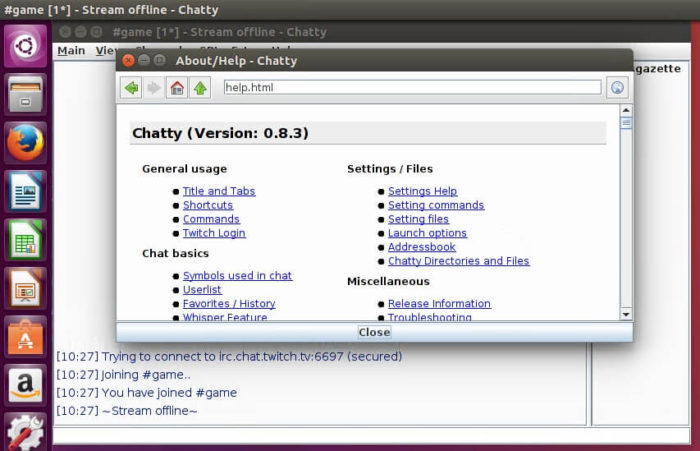The width and height of the screenshot is (700, 451).
Task: Click the help page scrollbar down arrow
Action: (x=626, y=314)
